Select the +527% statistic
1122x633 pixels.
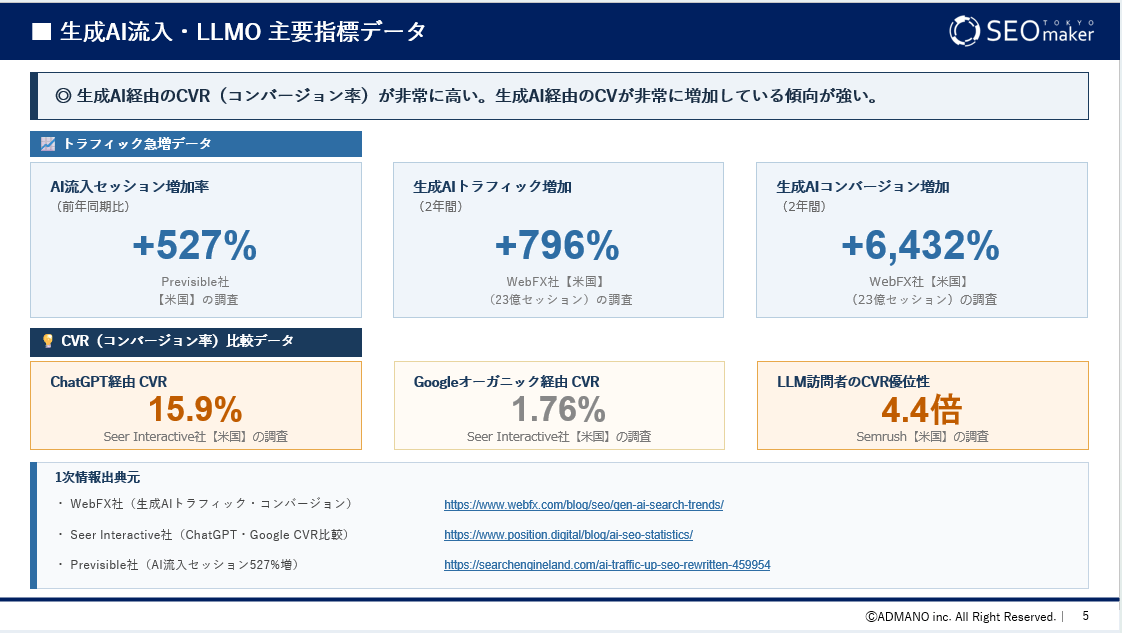[x=196, y=244]
